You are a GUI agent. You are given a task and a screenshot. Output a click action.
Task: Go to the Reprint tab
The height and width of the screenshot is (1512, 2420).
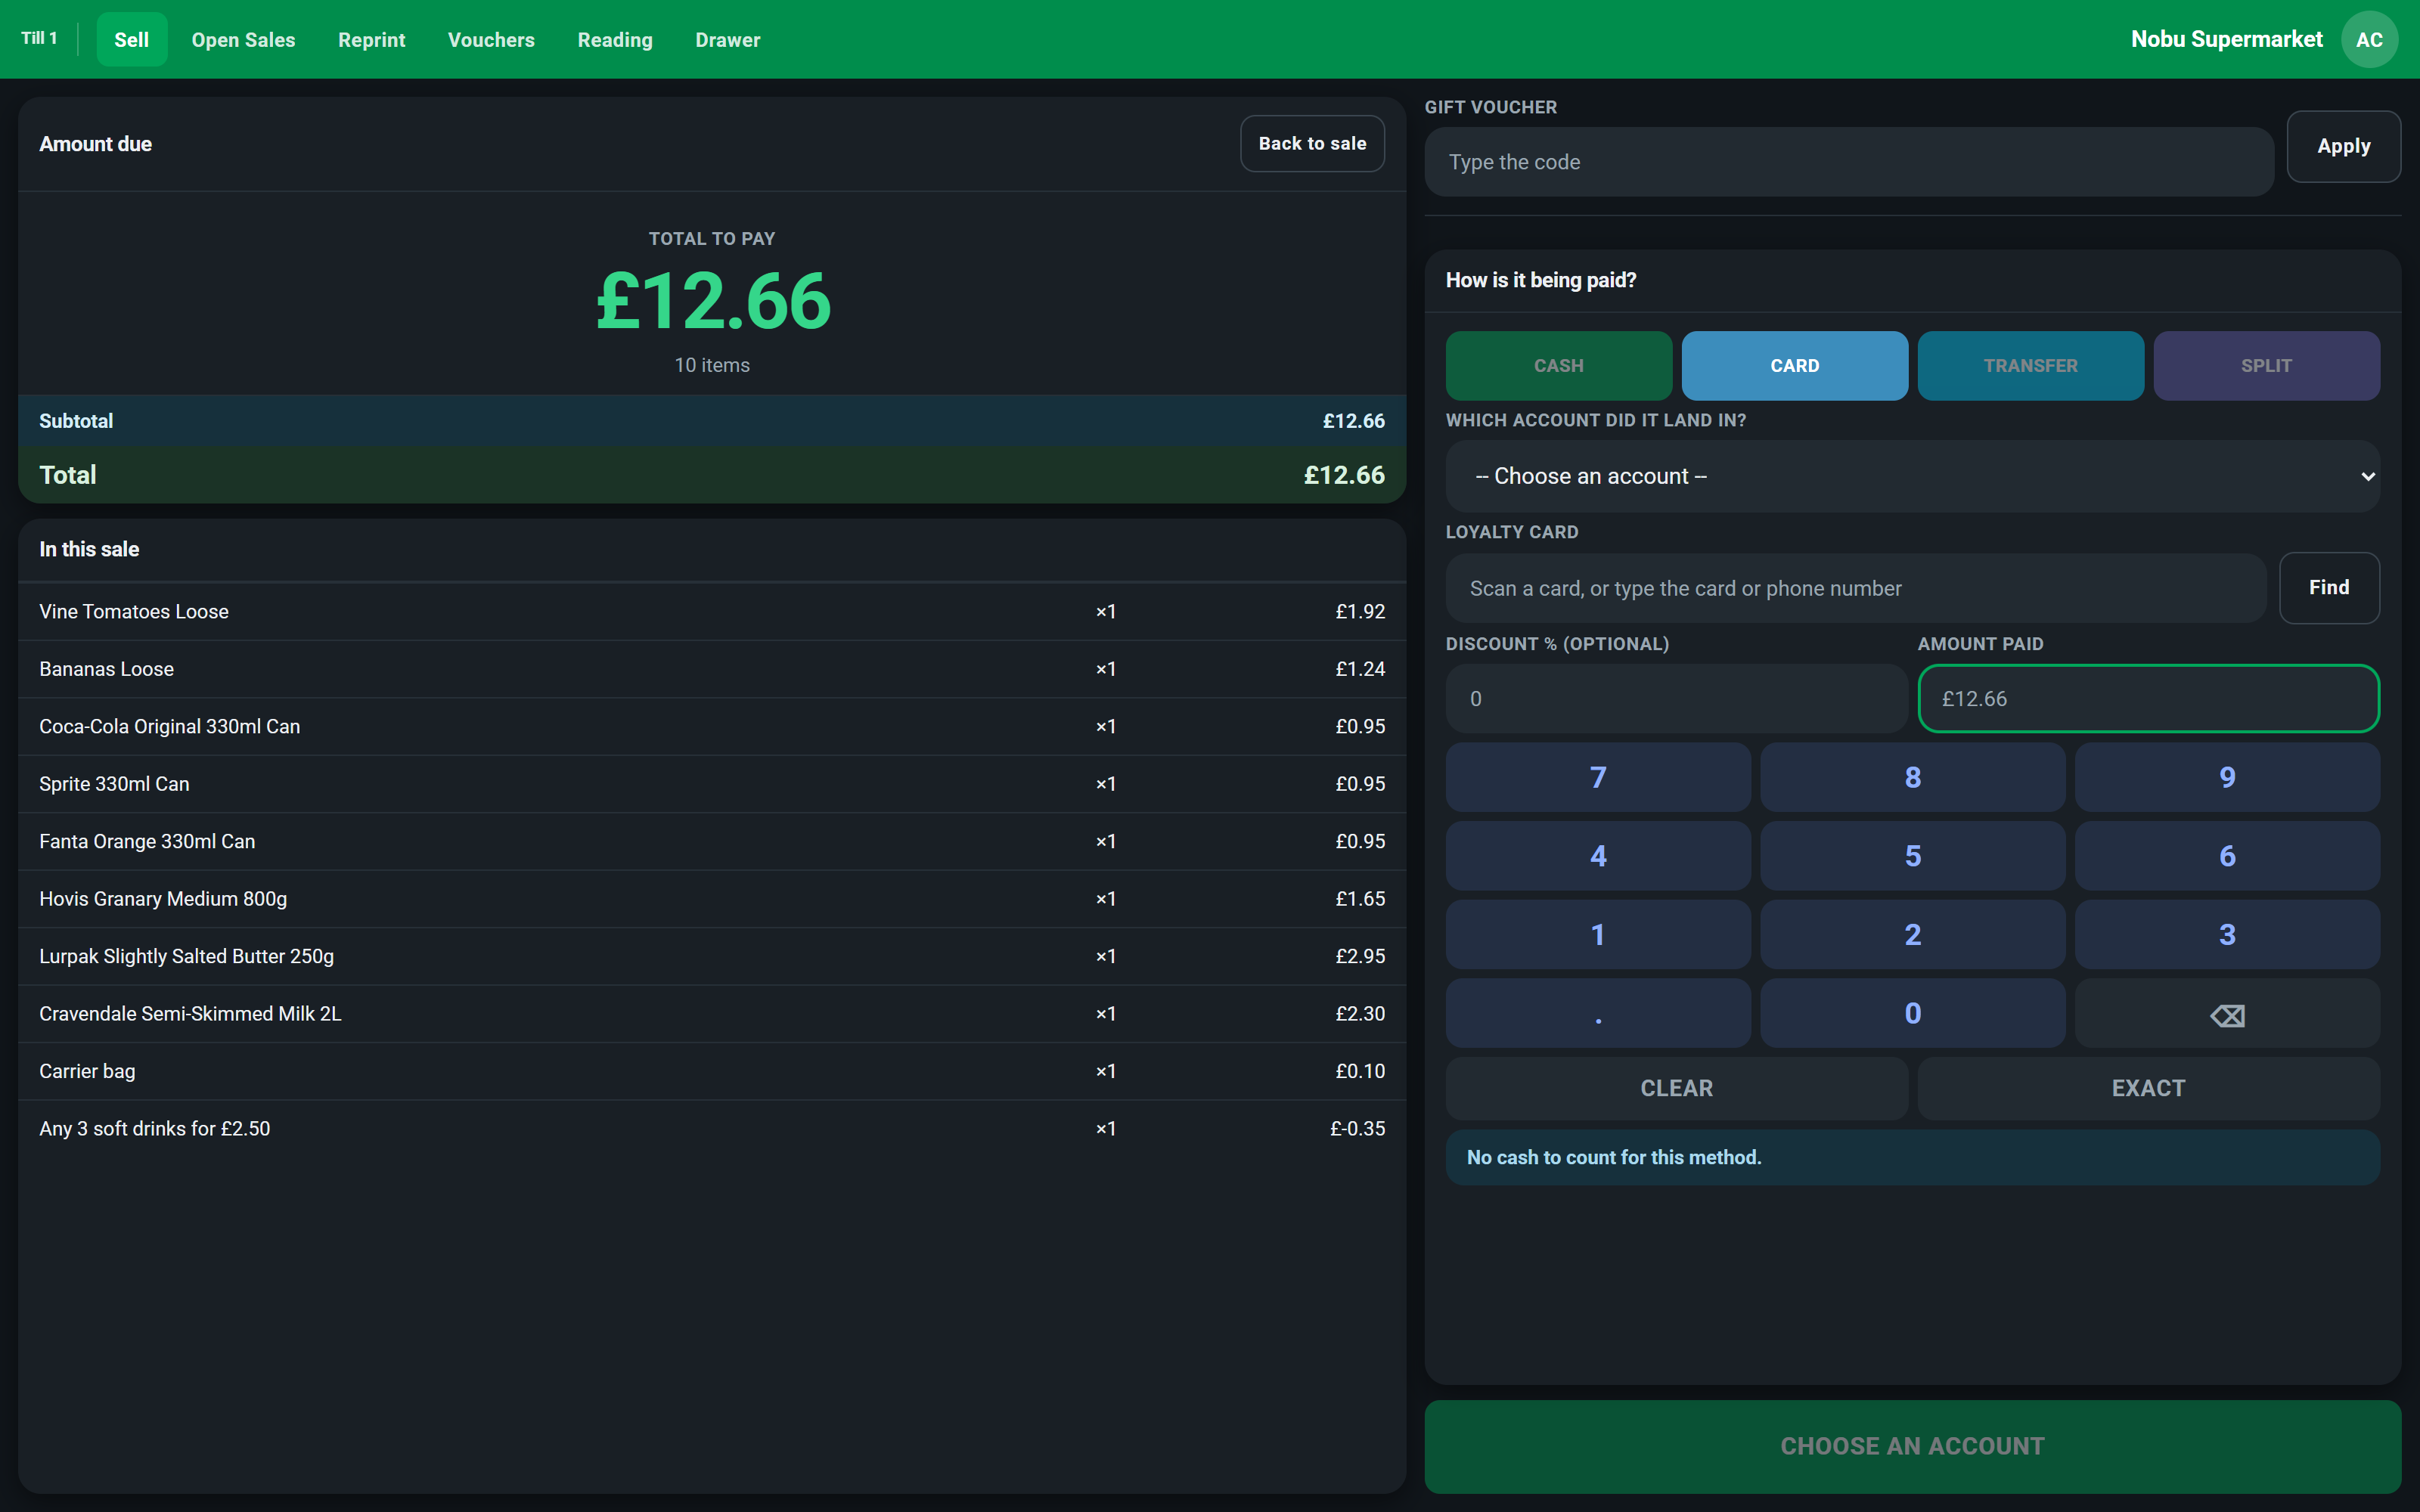point(371,39)
